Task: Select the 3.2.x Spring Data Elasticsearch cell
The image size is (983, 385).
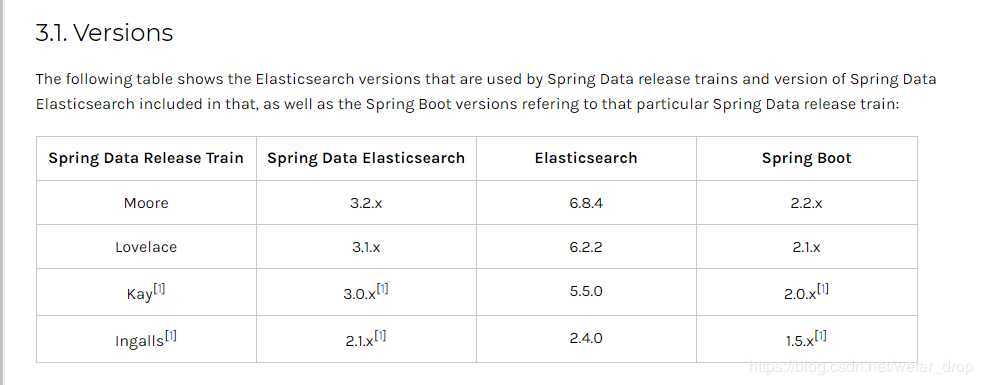Action: (366, 203)
